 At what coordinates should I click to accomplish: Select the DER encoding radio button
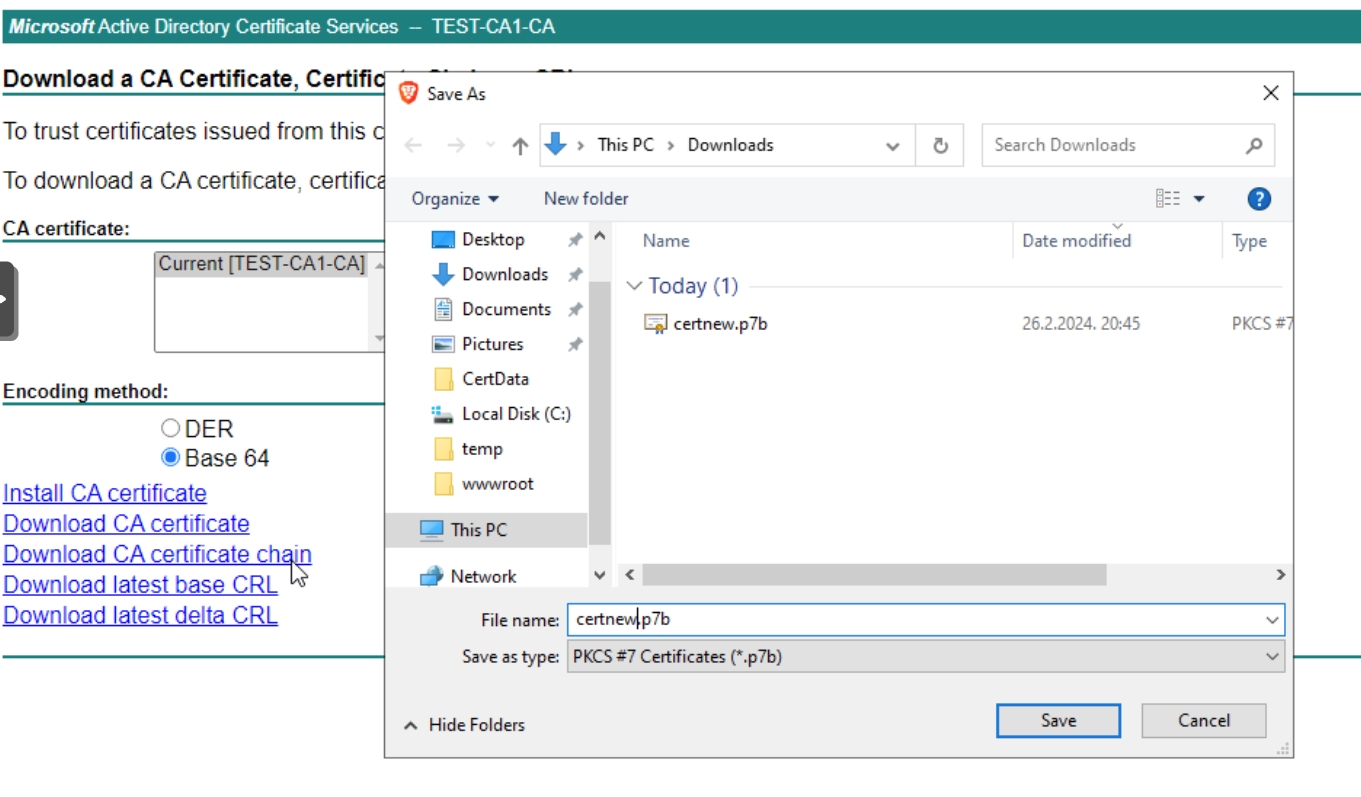tap(170, 428)
